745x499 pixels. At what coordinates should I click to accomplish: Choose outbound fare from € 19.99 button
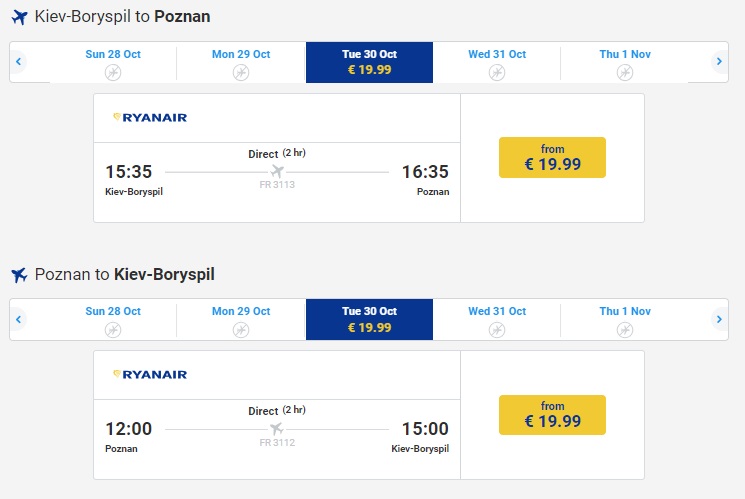coord(552,157)
